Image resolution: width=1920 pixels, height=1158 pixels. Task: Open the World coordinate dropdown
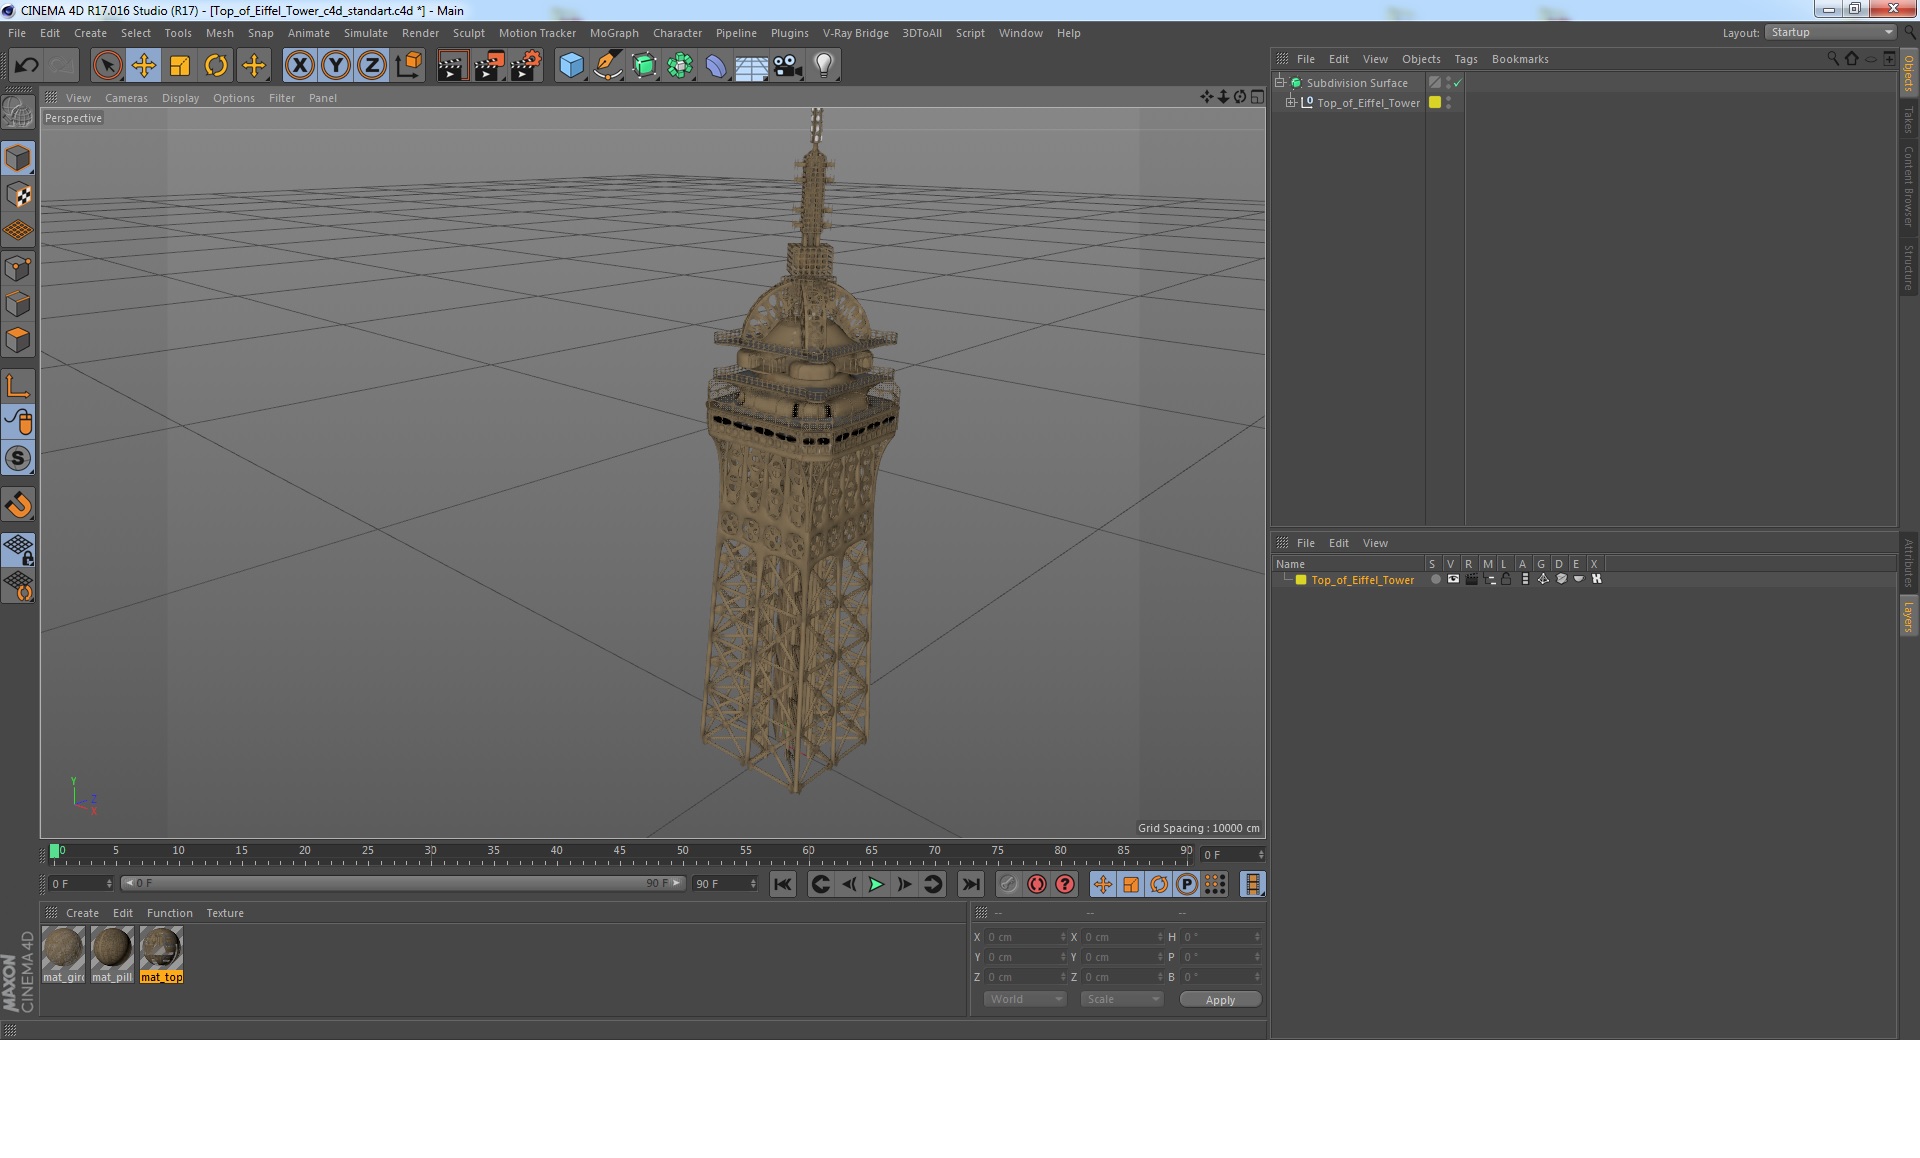click(1025, 999)
